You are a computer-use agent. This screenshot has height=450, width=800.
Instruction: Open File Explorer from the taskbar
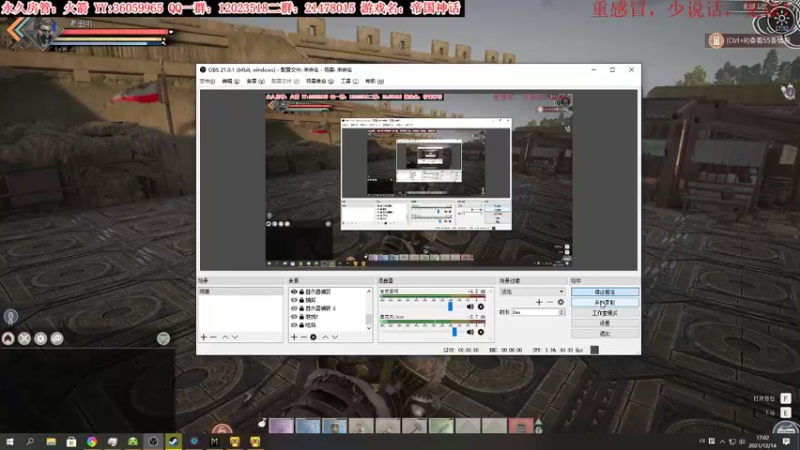[51, 441]
